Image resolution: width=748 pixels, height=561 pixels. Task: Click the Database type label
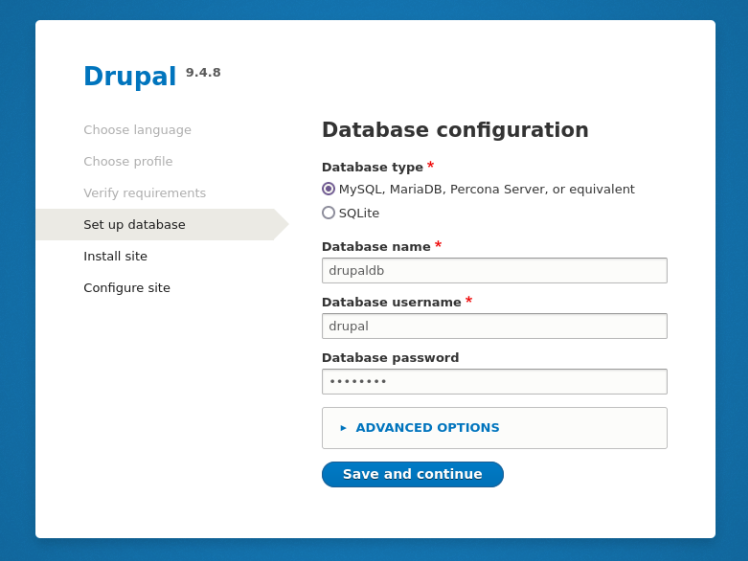click(x=373, y=167)
